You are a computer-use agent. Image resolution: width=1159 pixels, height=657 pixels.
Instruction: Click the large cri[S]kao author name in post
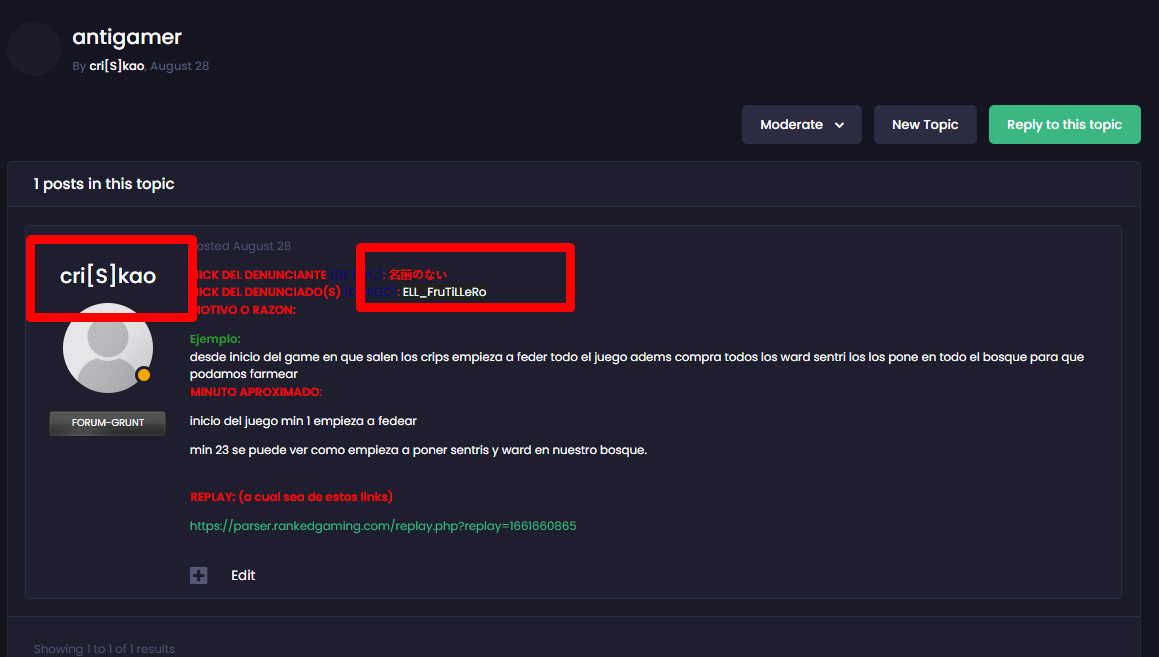[108, 276]
